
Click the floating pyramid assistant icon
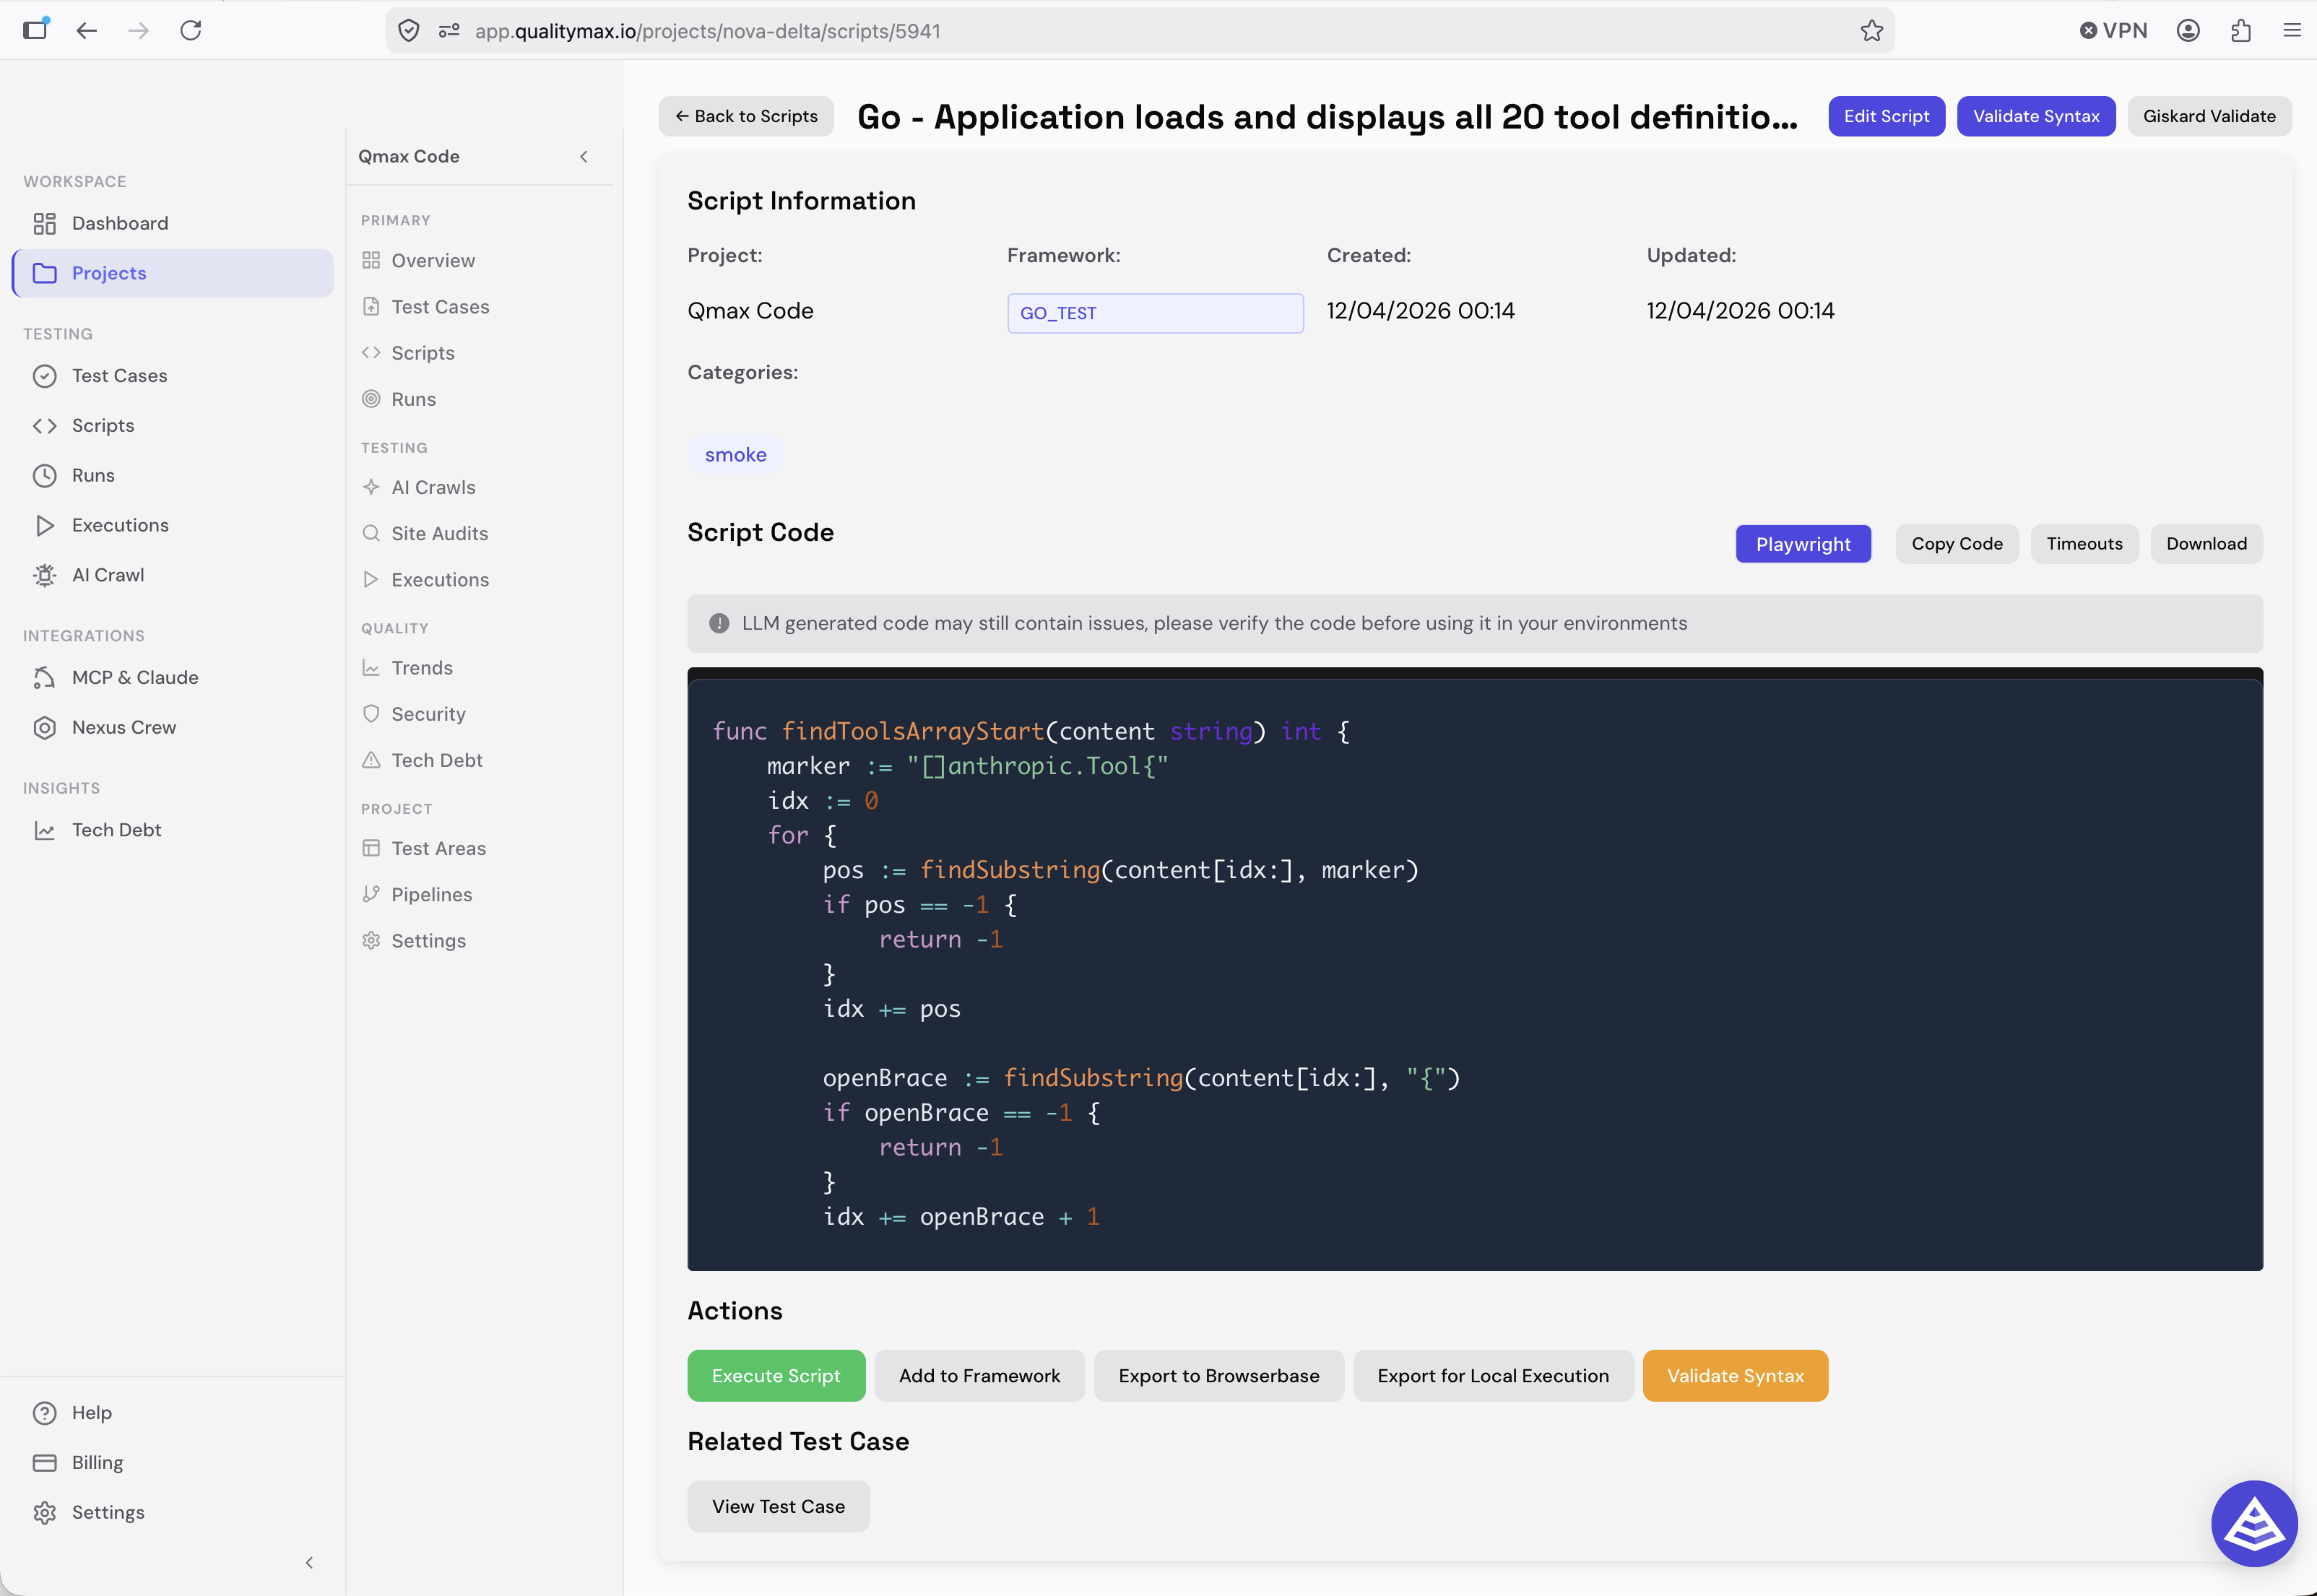click(2254, 1523)
